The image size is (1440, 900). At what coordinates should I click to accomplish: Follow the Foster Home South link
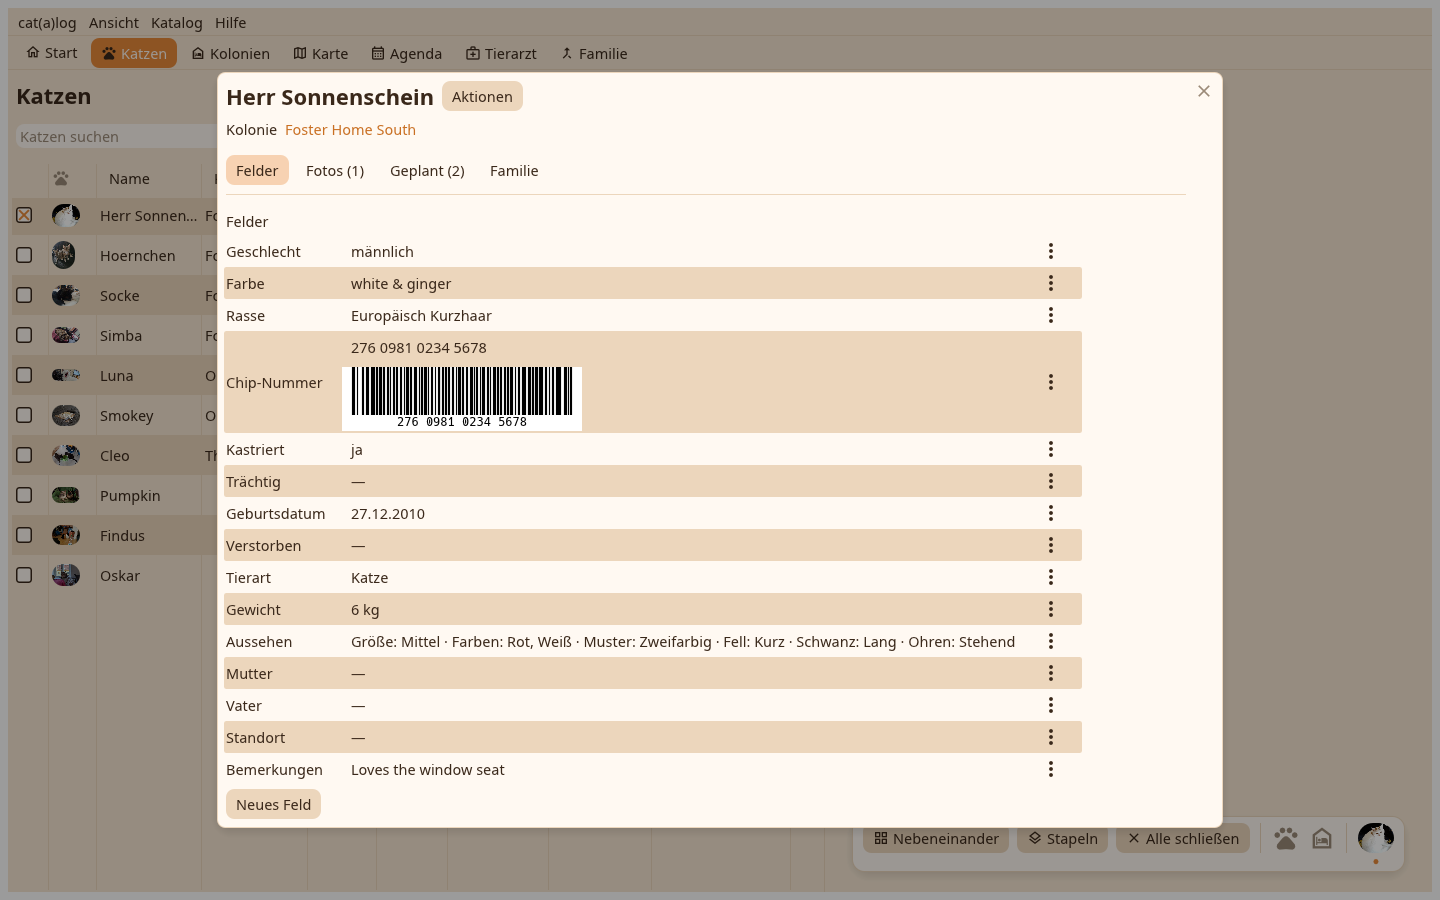click(350, 130)
